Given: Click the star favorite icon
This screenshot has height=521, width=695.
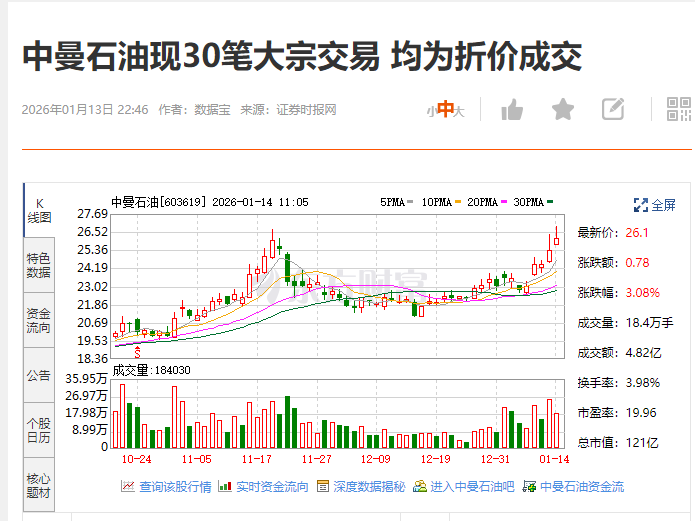Looking at the screenshot, I should tap(563, 110).
